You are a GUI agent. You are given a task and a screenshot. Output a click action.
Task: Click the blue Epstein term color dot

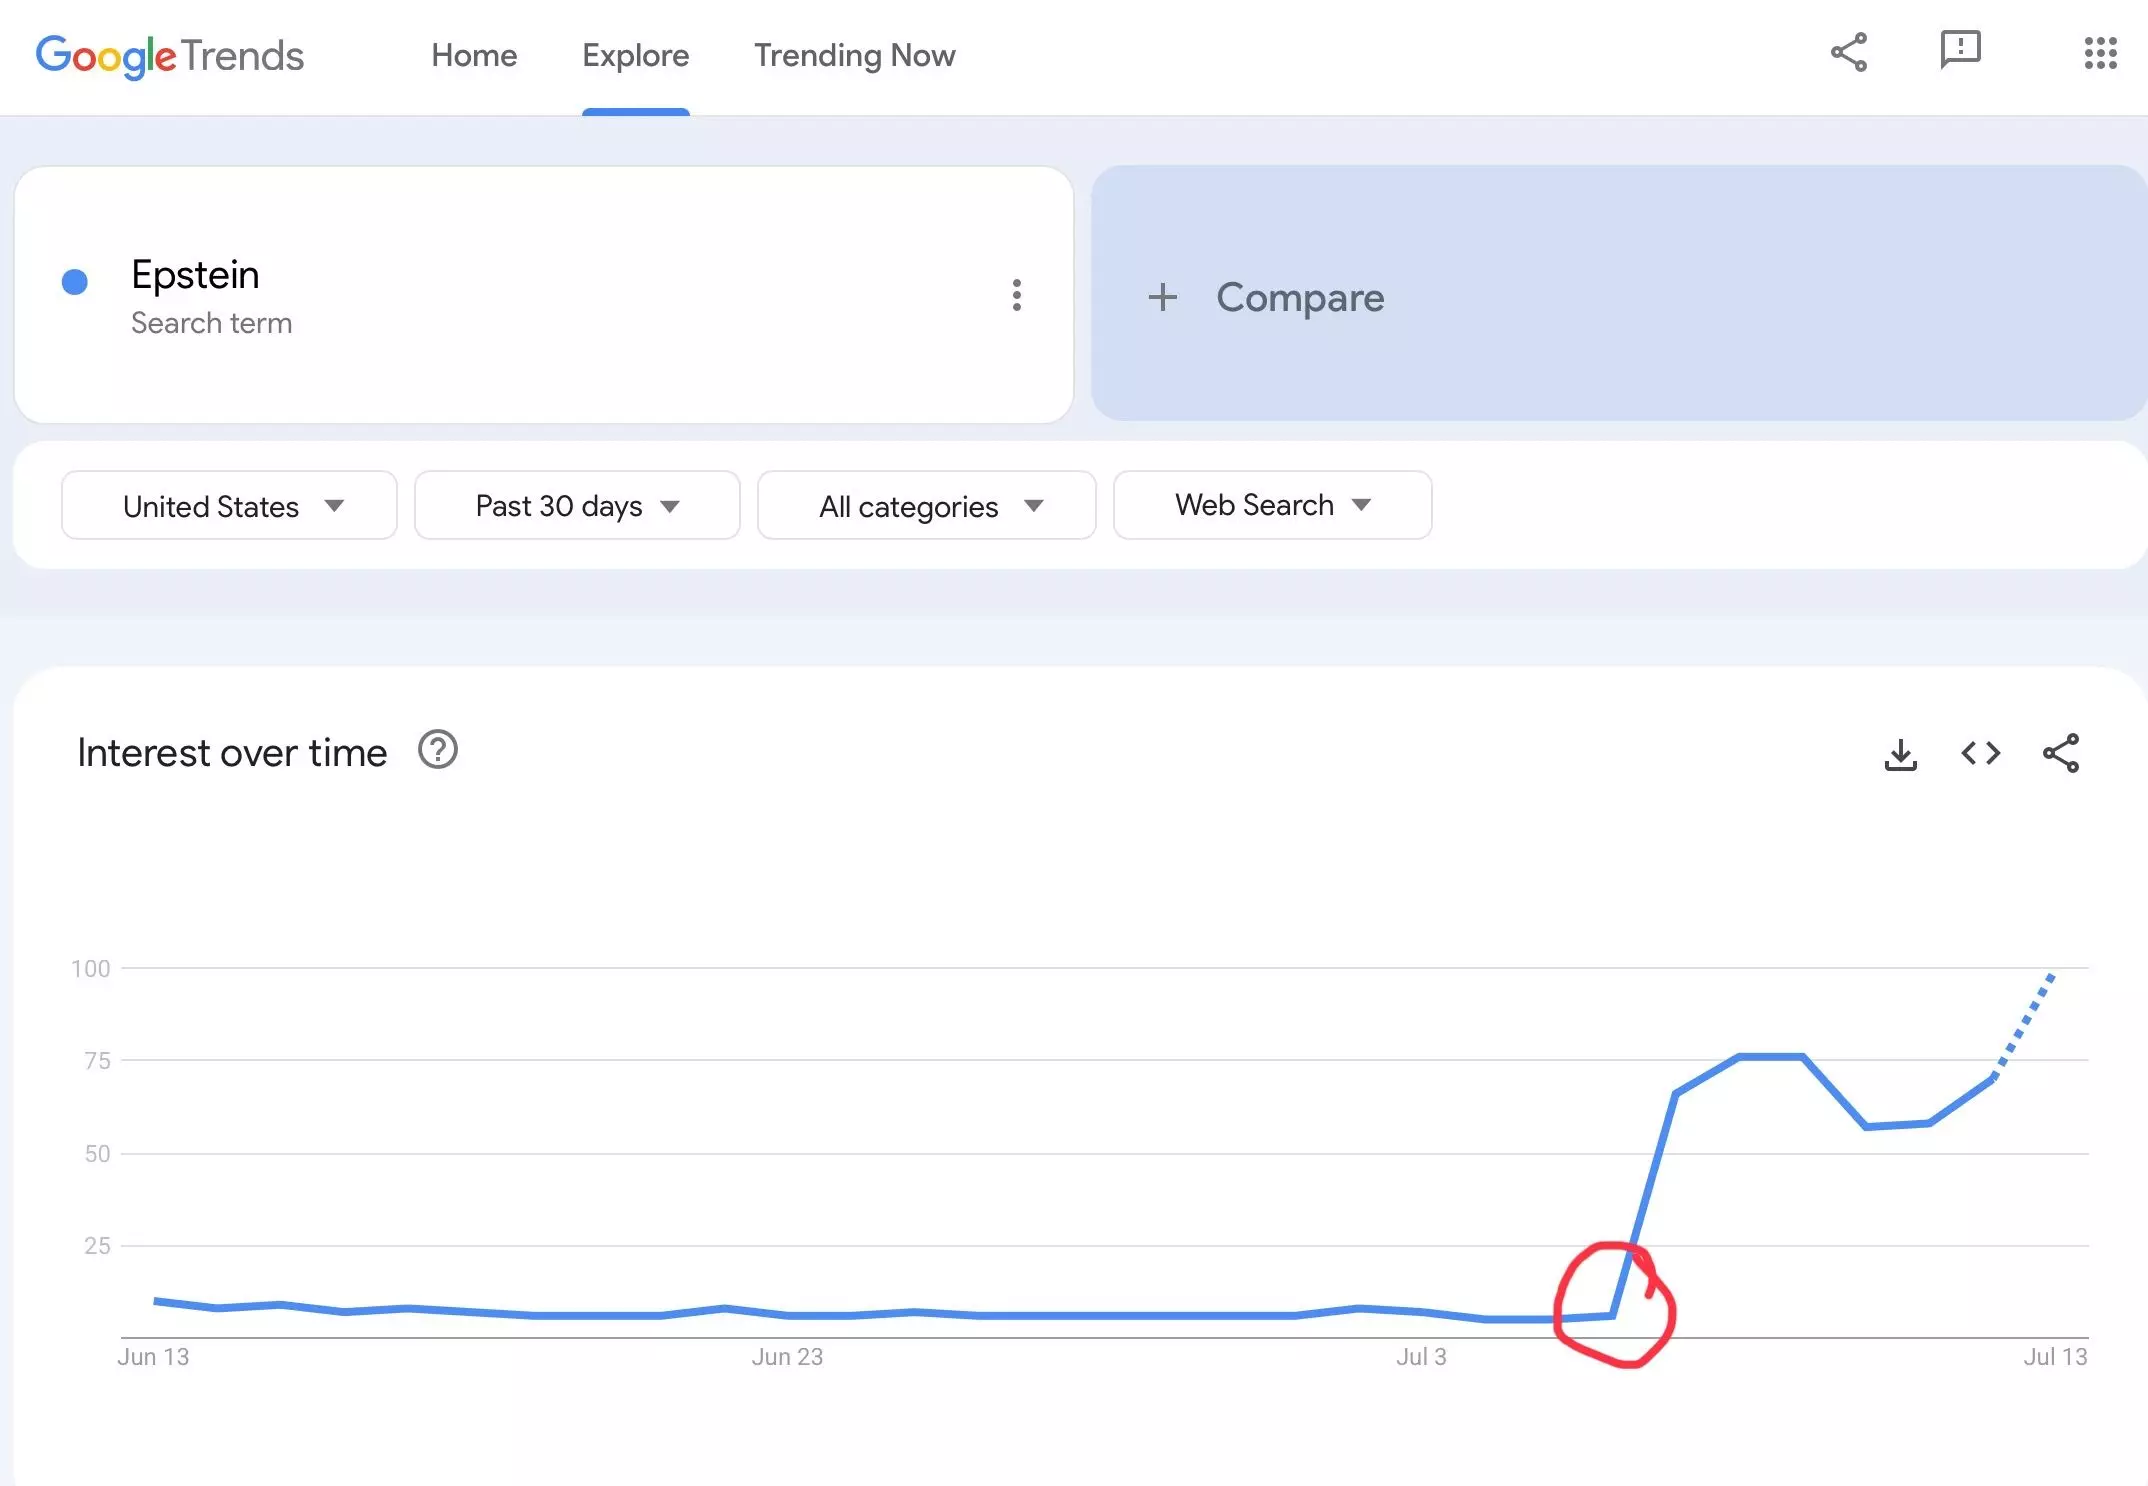(x=75, y=282)
